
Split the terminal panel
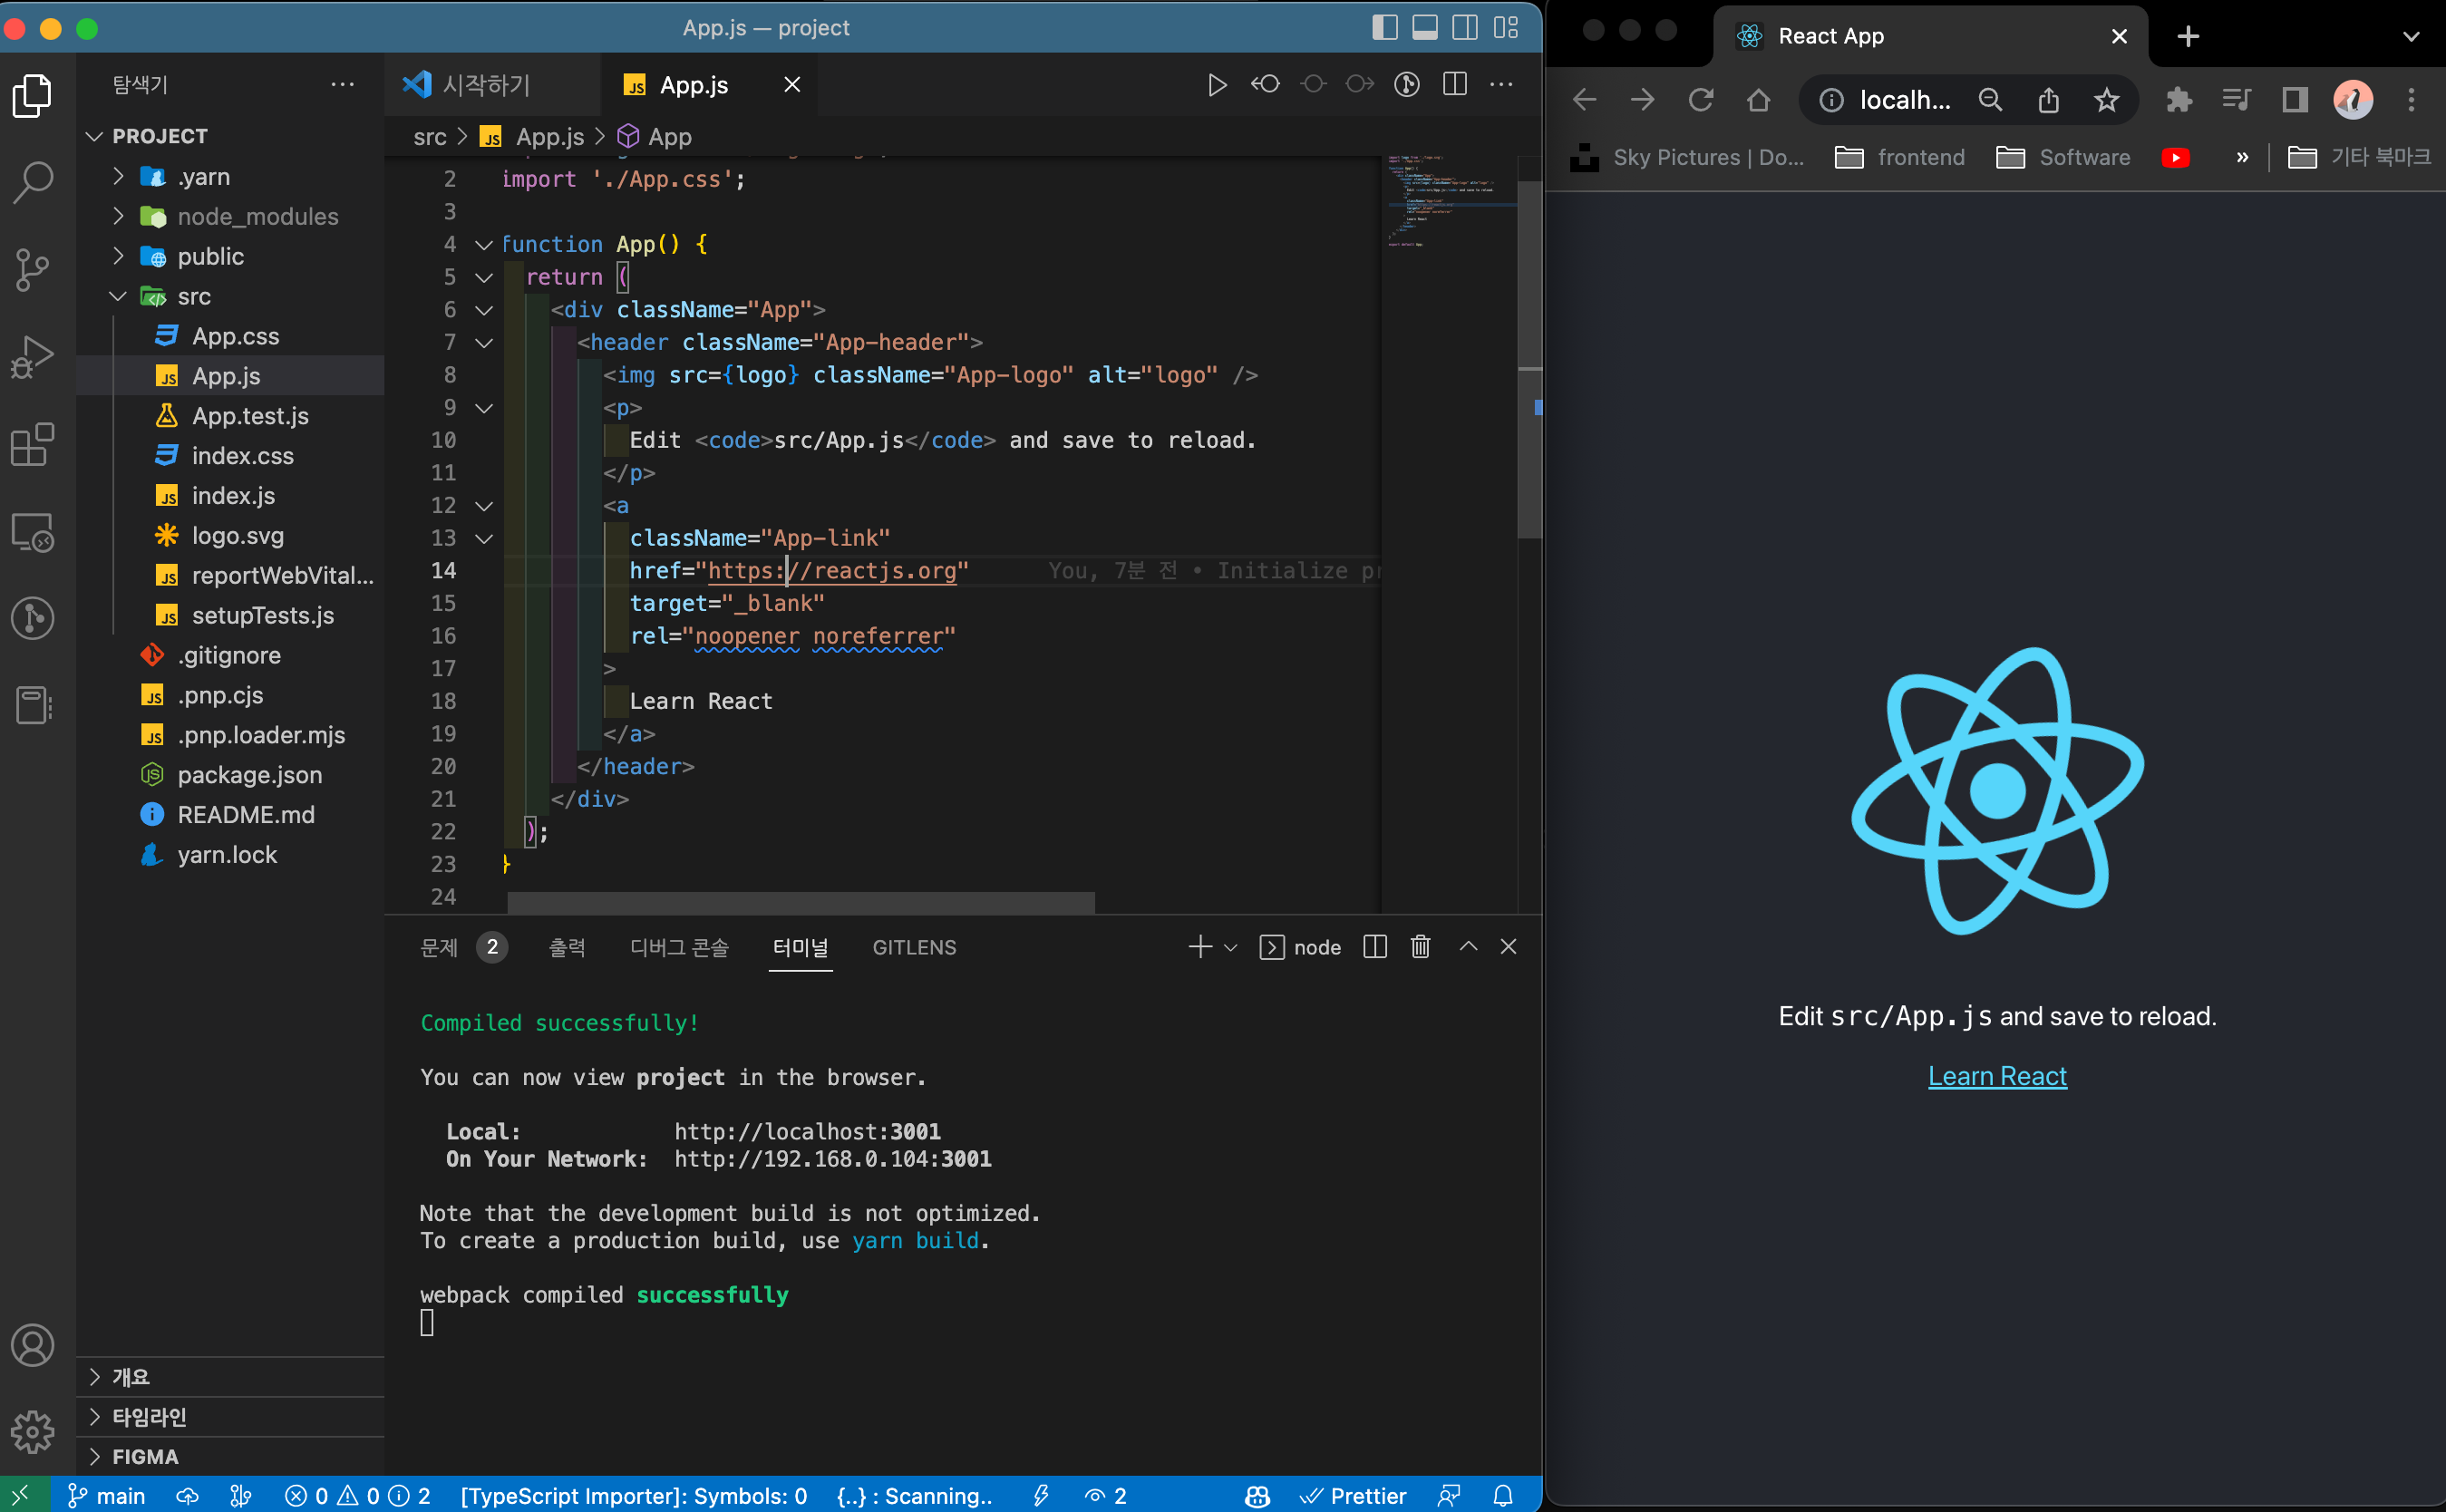click(x=1375, y=946)
